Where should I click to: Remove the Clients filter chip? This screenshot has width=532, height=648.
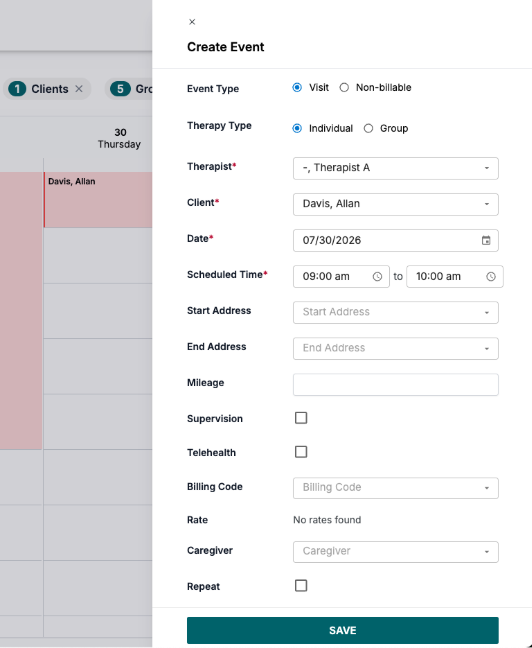point(79,89)
